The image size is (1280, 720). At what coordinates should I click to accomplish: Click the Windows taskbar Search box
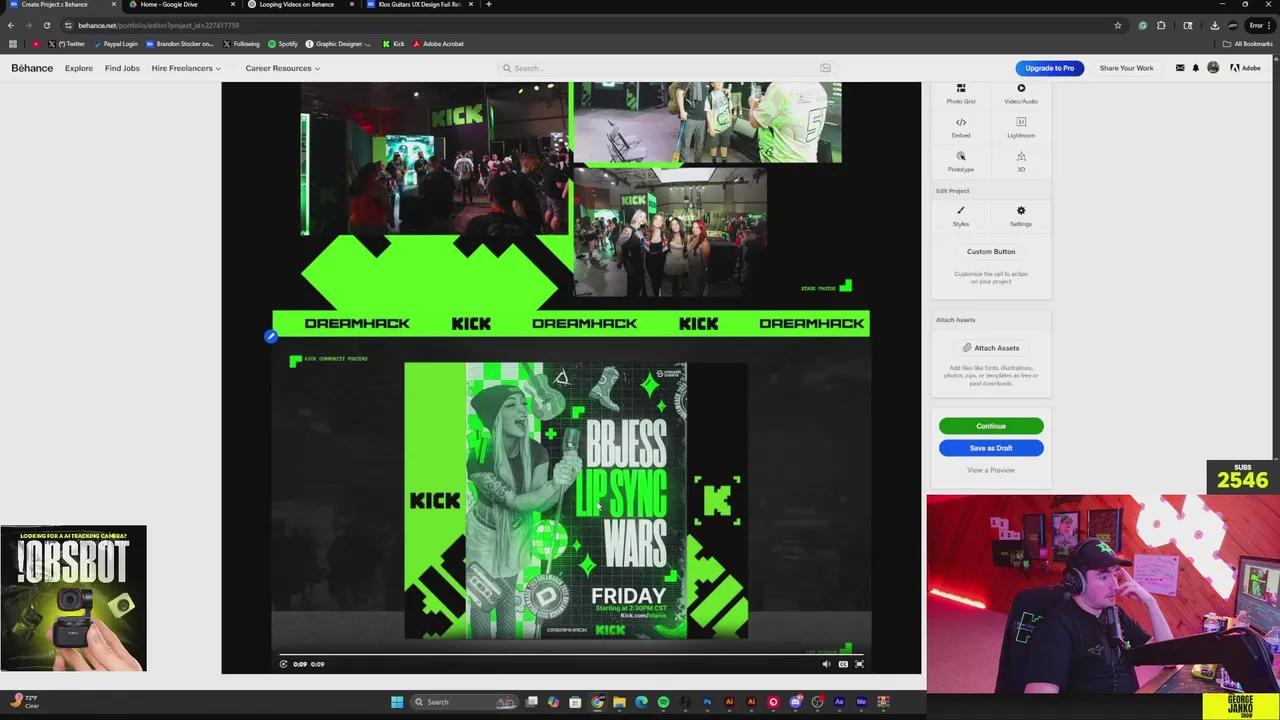pos(464,702)
